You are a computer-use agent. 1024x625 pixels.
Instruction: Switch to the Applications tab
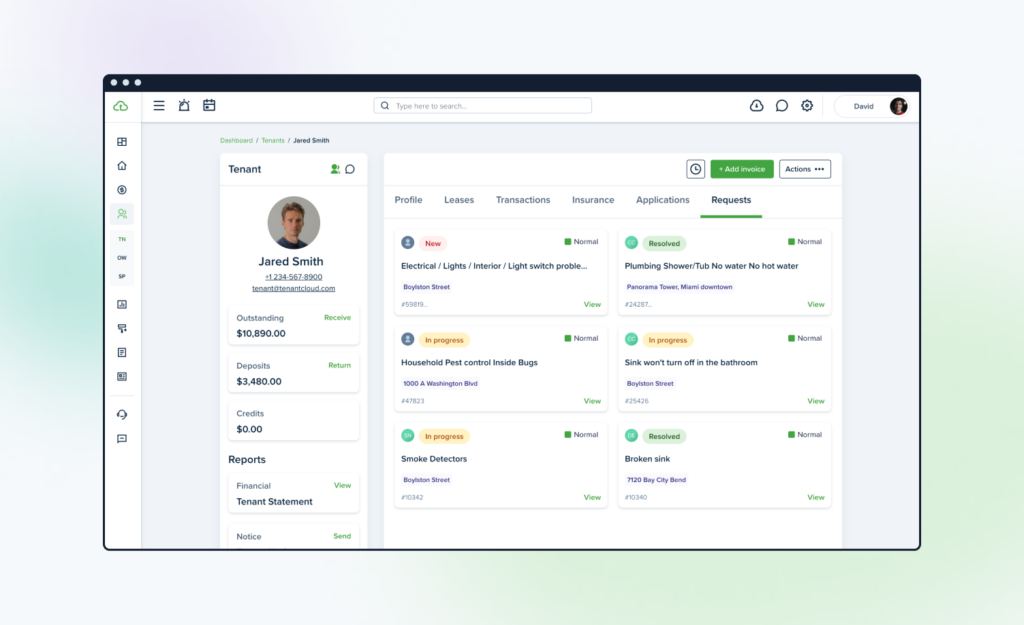click(x=663, y=200)
